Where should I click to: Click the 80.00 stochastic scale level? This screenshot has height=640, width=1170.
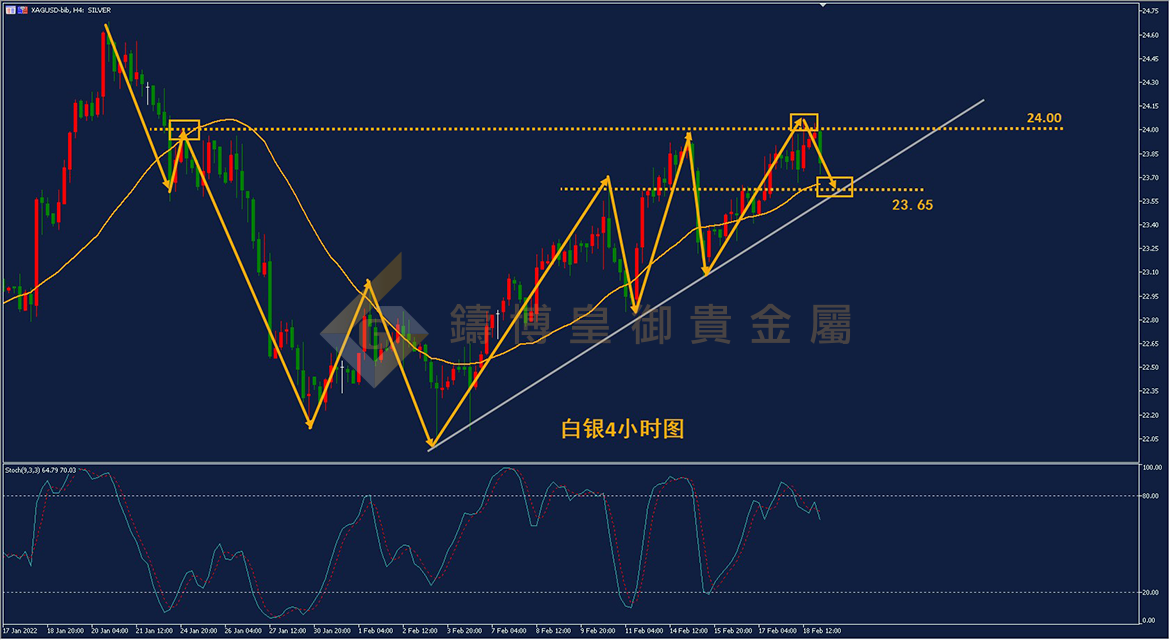pyautogui.click(x=1152, y=495)
